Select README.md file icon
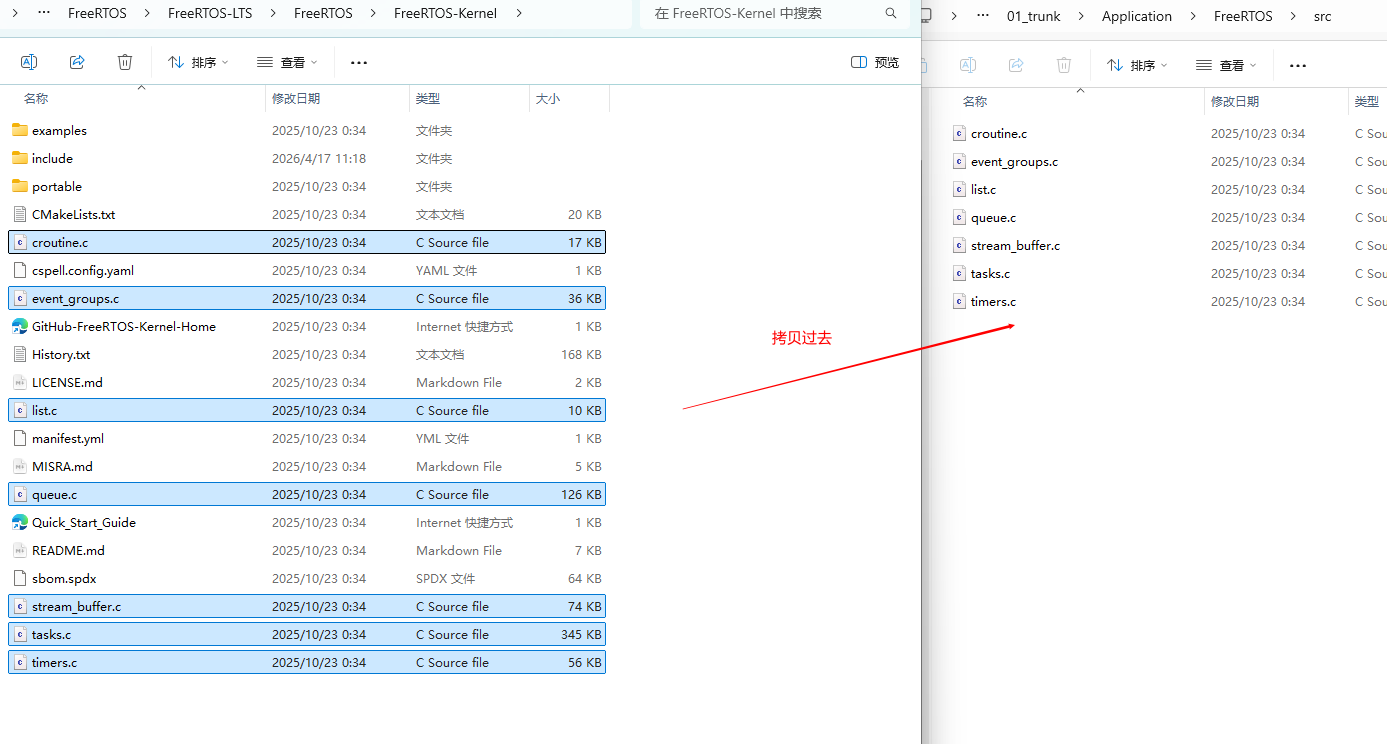 [x=20, y=550]
